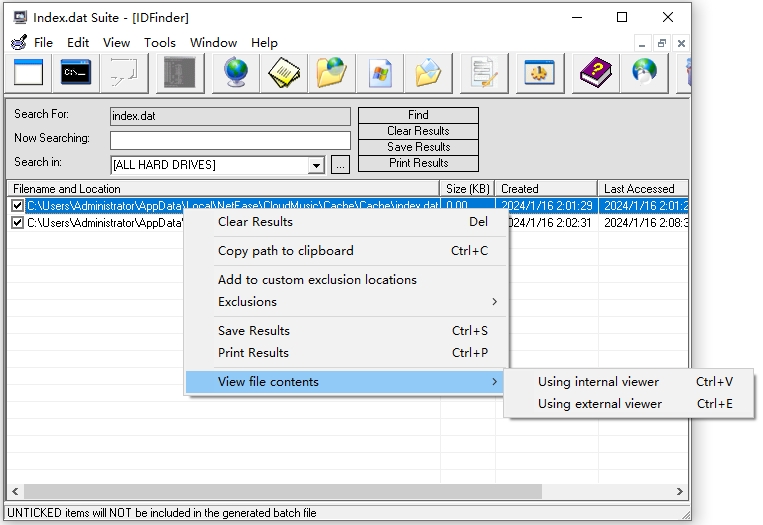Sort by Created column header
Screen dimensions: 763x525
(x=546, y=189)
